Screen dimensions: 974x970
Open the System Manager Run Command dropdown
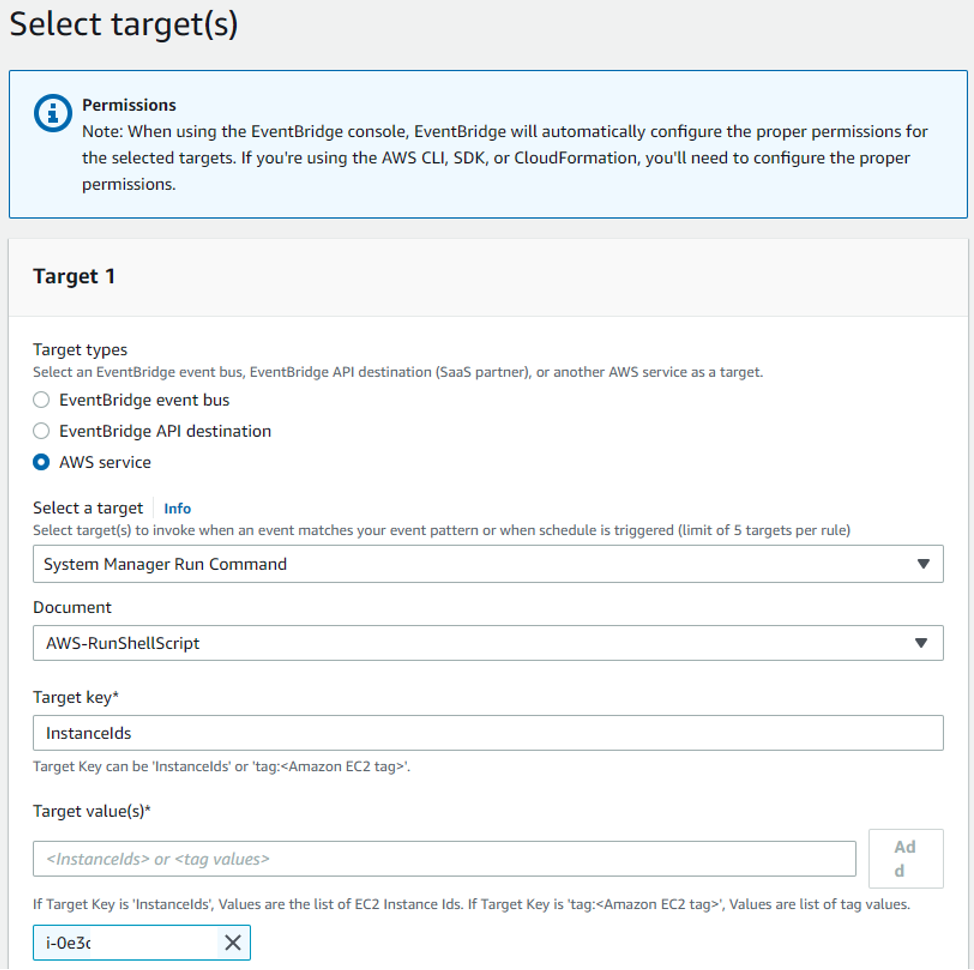point(487,563)
